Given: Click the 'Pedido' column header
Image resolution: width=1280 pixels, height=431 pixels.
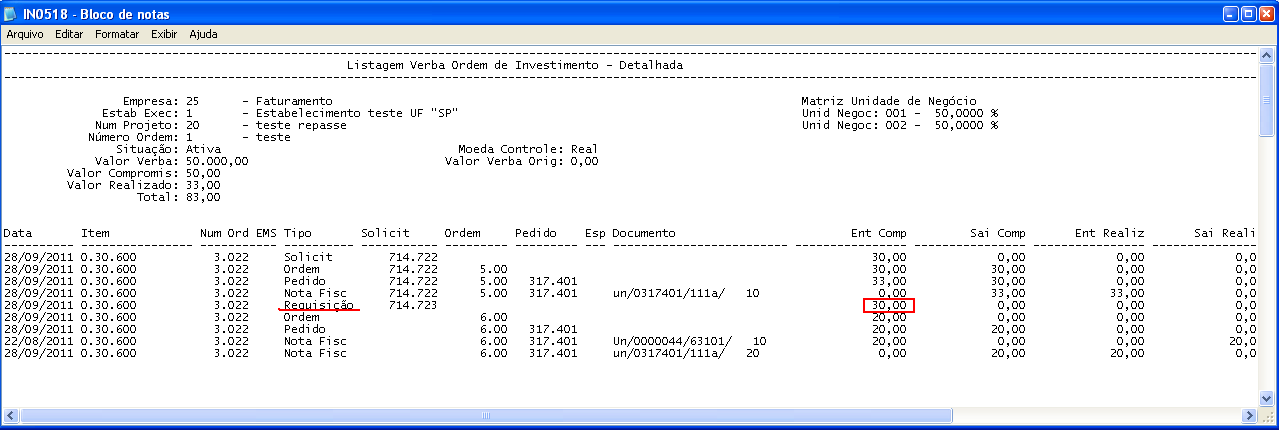Looking at the screenshot, I should point(535,233).
